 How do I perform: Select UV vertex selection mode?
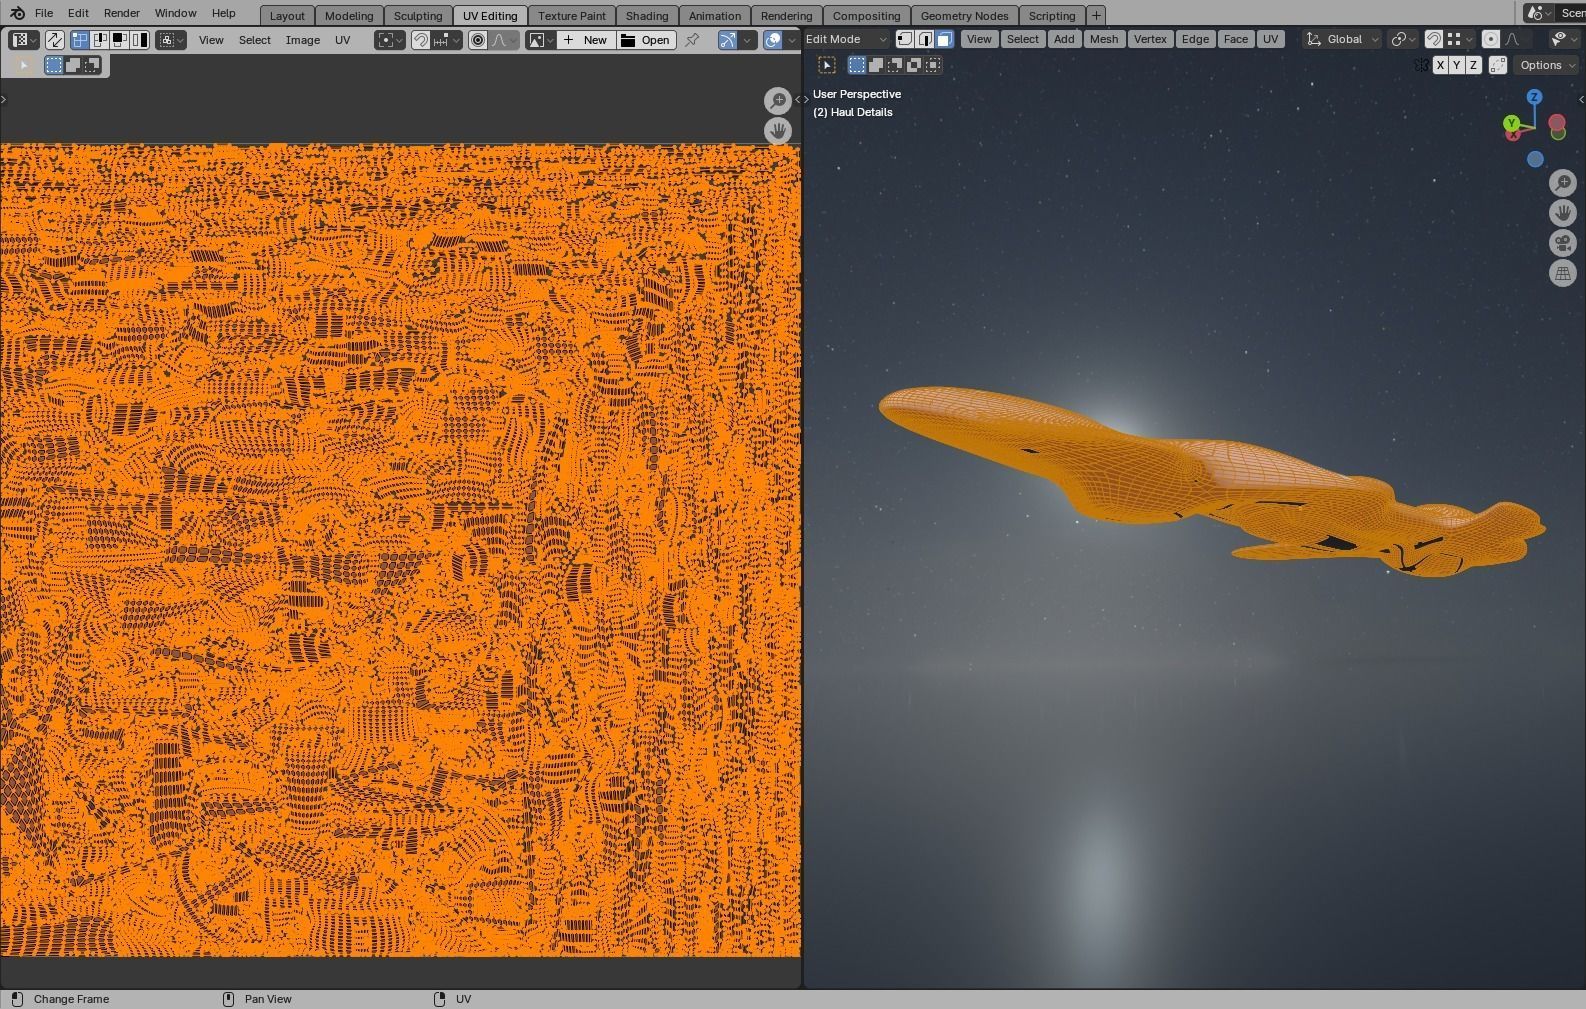click(x=79, y=40)
